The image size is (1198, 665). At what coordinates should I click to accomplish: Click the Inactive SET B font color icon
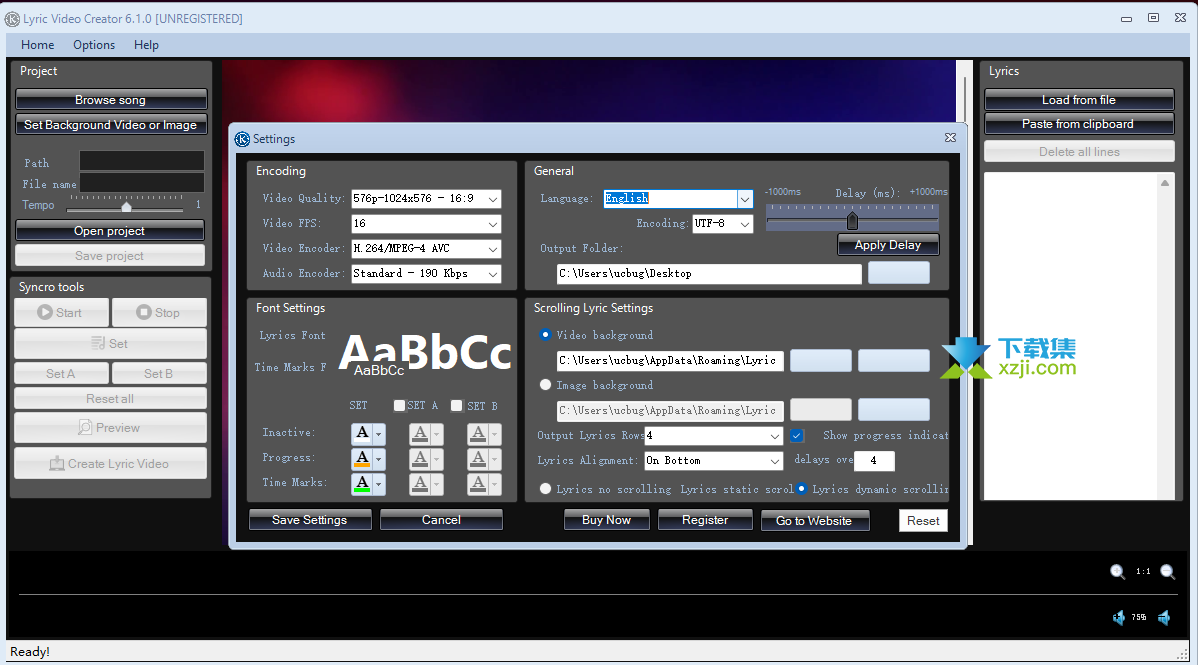[478, 433]
